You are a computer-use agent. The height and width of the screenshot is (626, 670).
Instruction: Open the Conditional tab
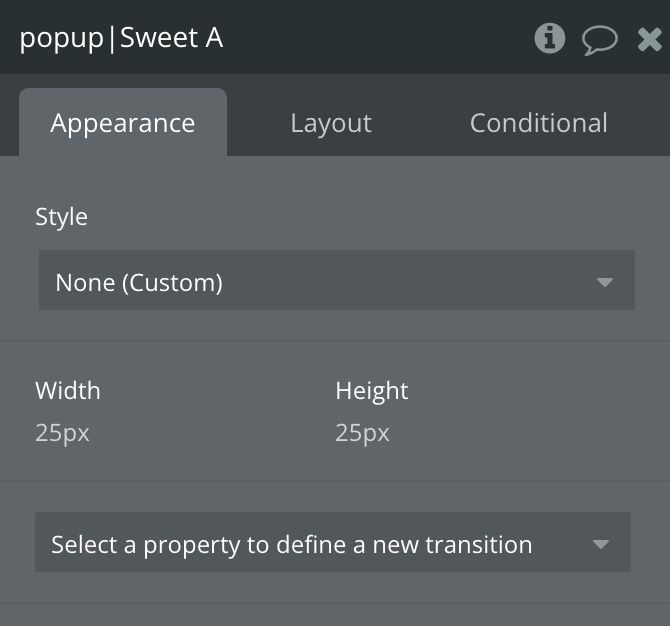coord(538,123)
